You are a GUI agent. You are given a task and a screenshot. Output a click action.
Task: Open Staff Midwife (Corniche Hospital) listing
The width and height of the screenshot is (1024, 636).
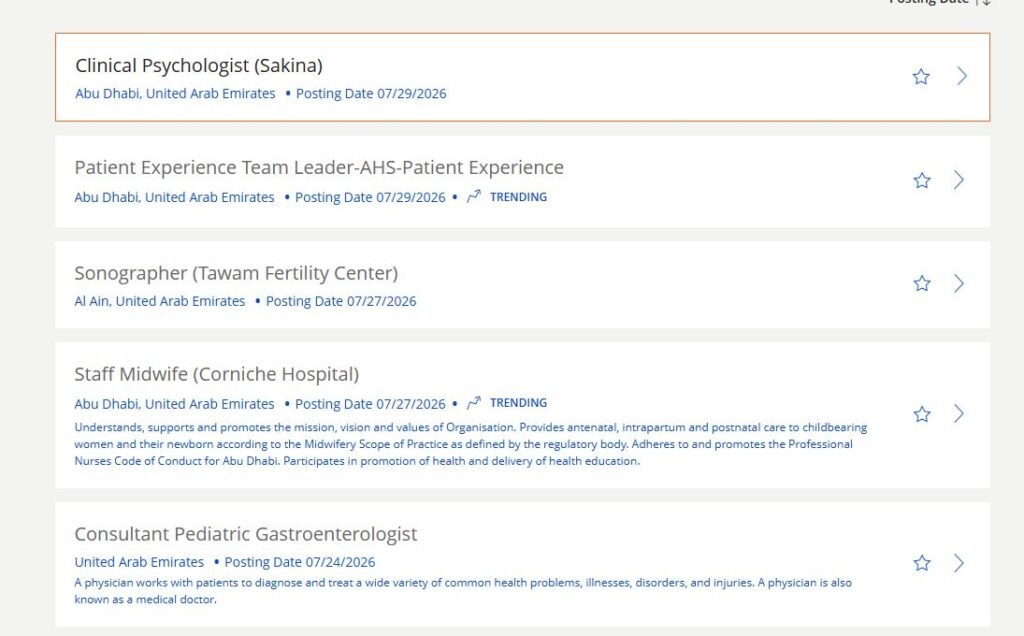[216, 374]
